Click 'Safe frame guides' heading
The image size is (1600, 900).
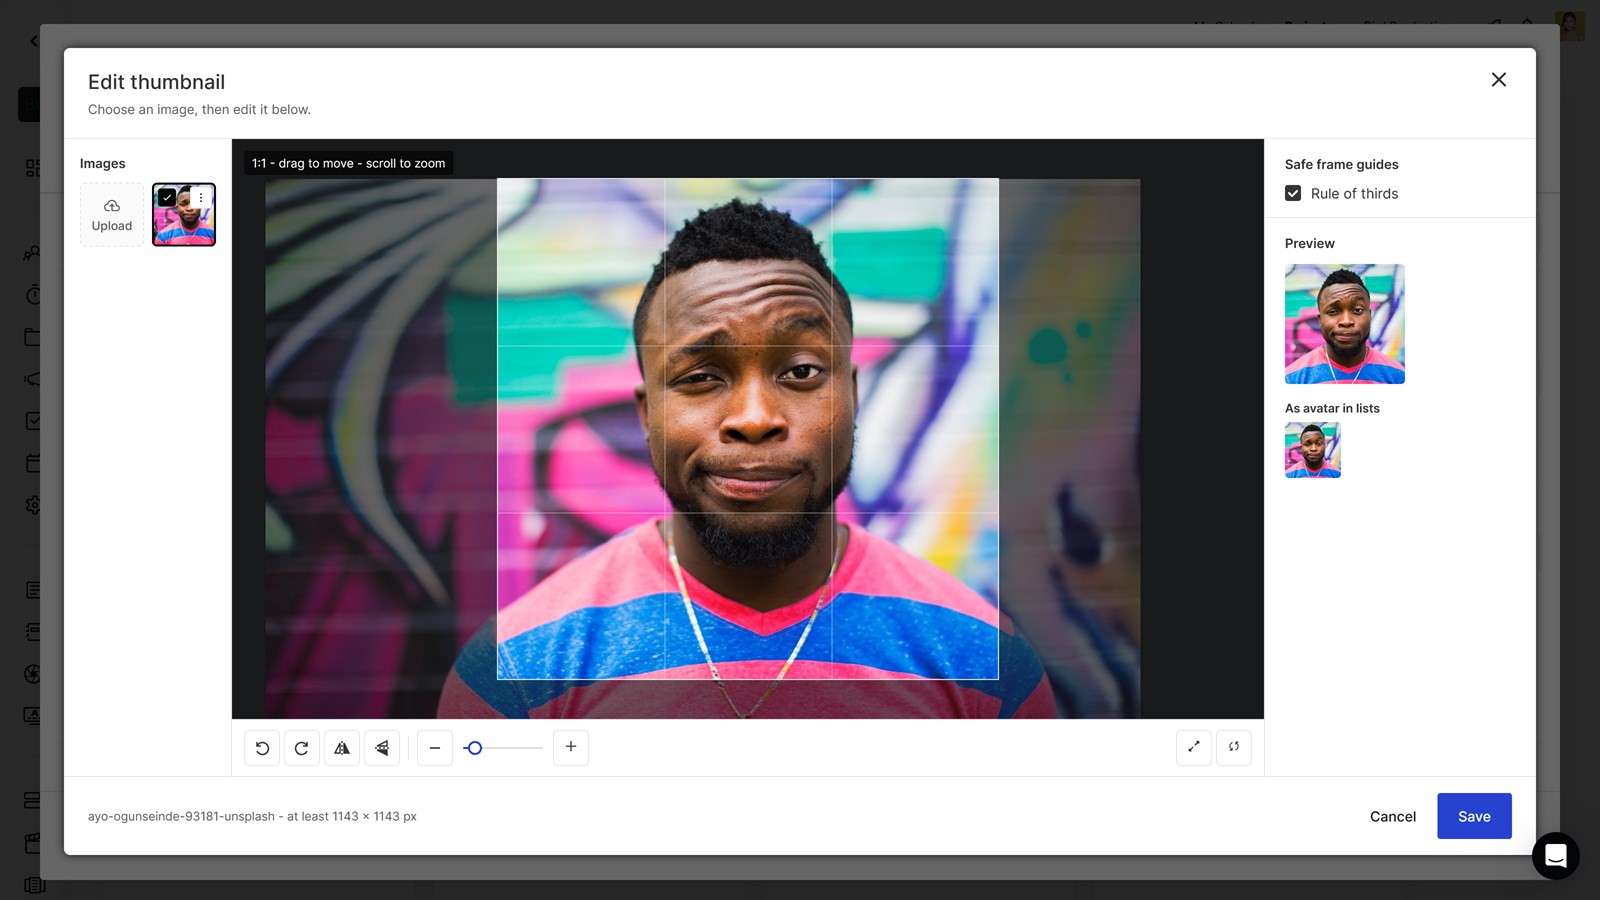coord(1341,164)
